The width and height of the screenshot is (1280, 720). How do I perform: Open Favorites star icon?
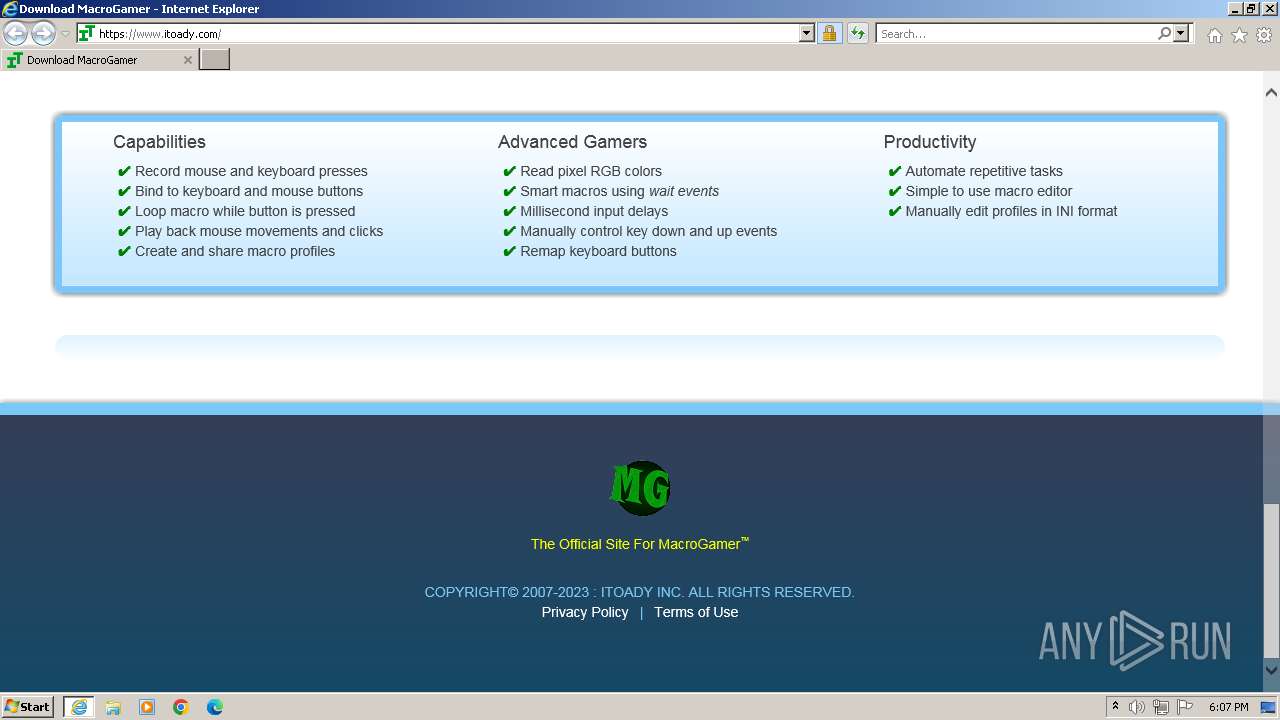(1239, 35)
